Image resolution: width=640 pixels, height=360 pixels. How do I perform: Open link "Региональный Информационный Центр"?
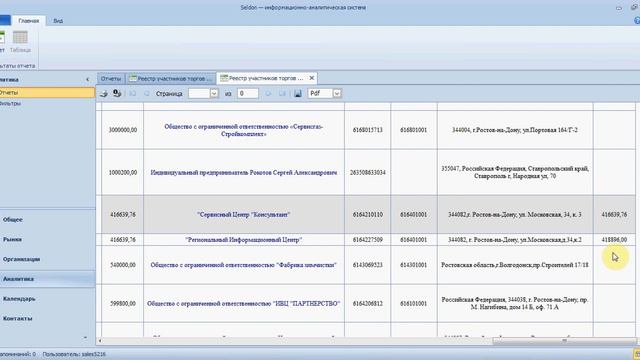pyautogui.click(x=244, y=240)
